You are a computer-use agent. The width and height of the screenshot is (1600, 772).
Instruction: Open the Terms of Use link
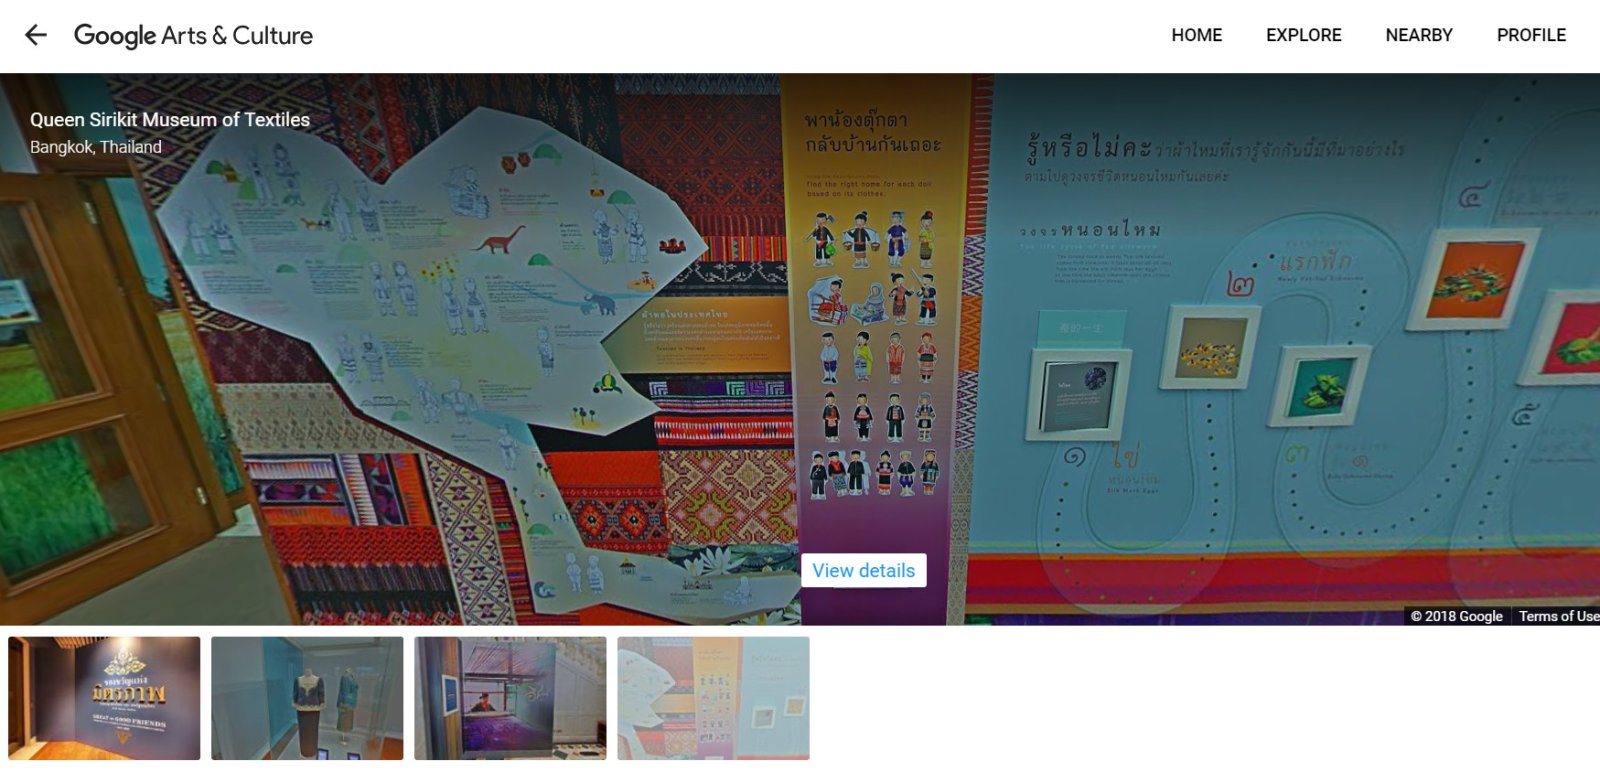tap(1558, 616)
